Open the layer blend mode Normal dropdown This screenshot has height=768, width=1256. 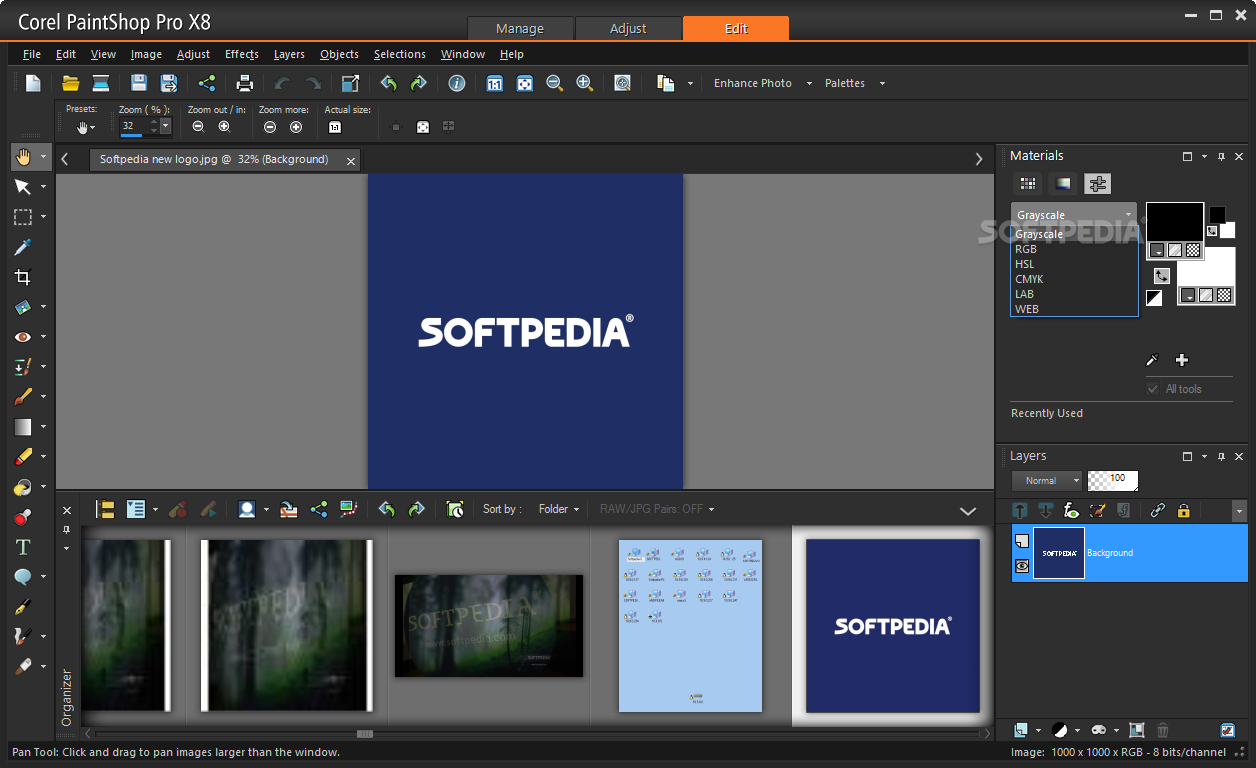1046,481
